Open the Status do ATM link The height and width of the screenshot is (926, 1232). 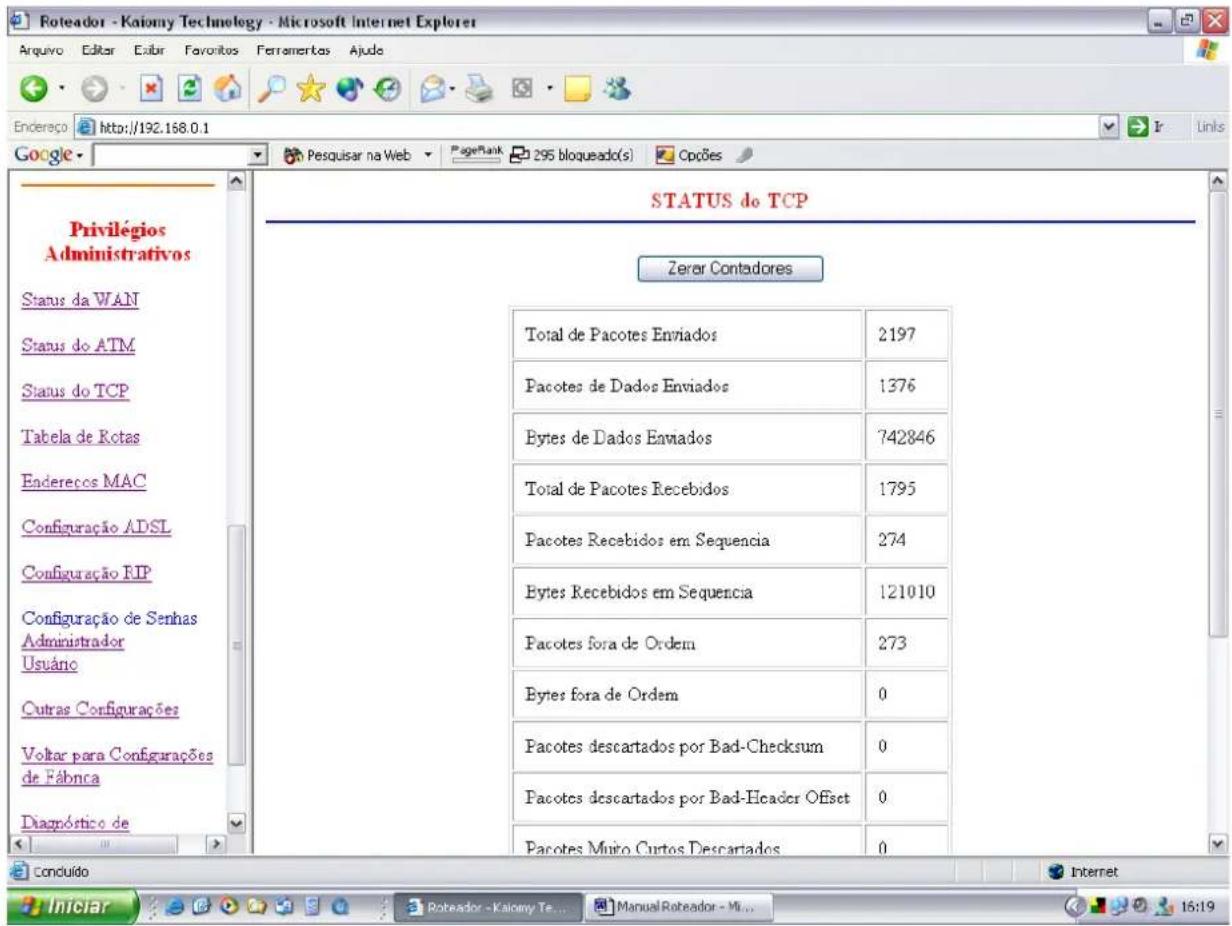click(78, 347)
